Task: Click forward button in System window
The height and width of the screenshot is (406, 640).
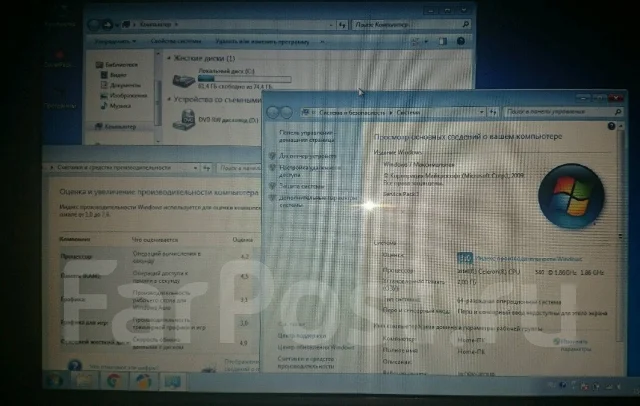Action: (287, 112)
